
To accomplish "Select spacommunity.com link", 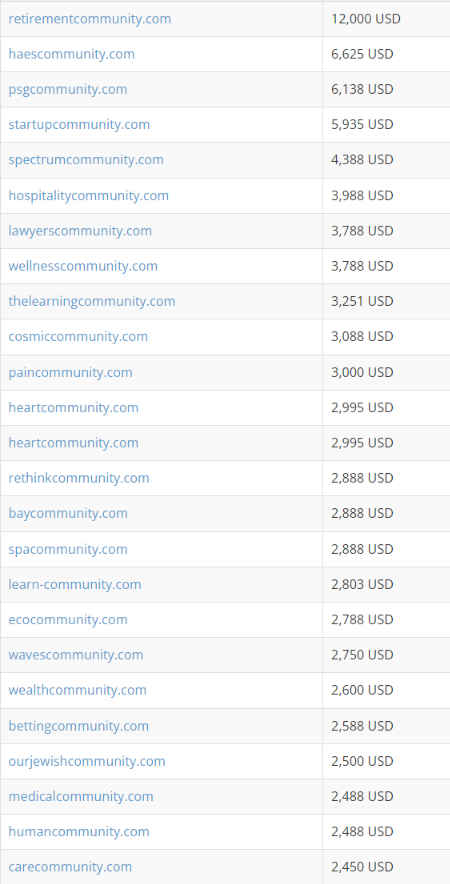I will [x=68, y=549].
